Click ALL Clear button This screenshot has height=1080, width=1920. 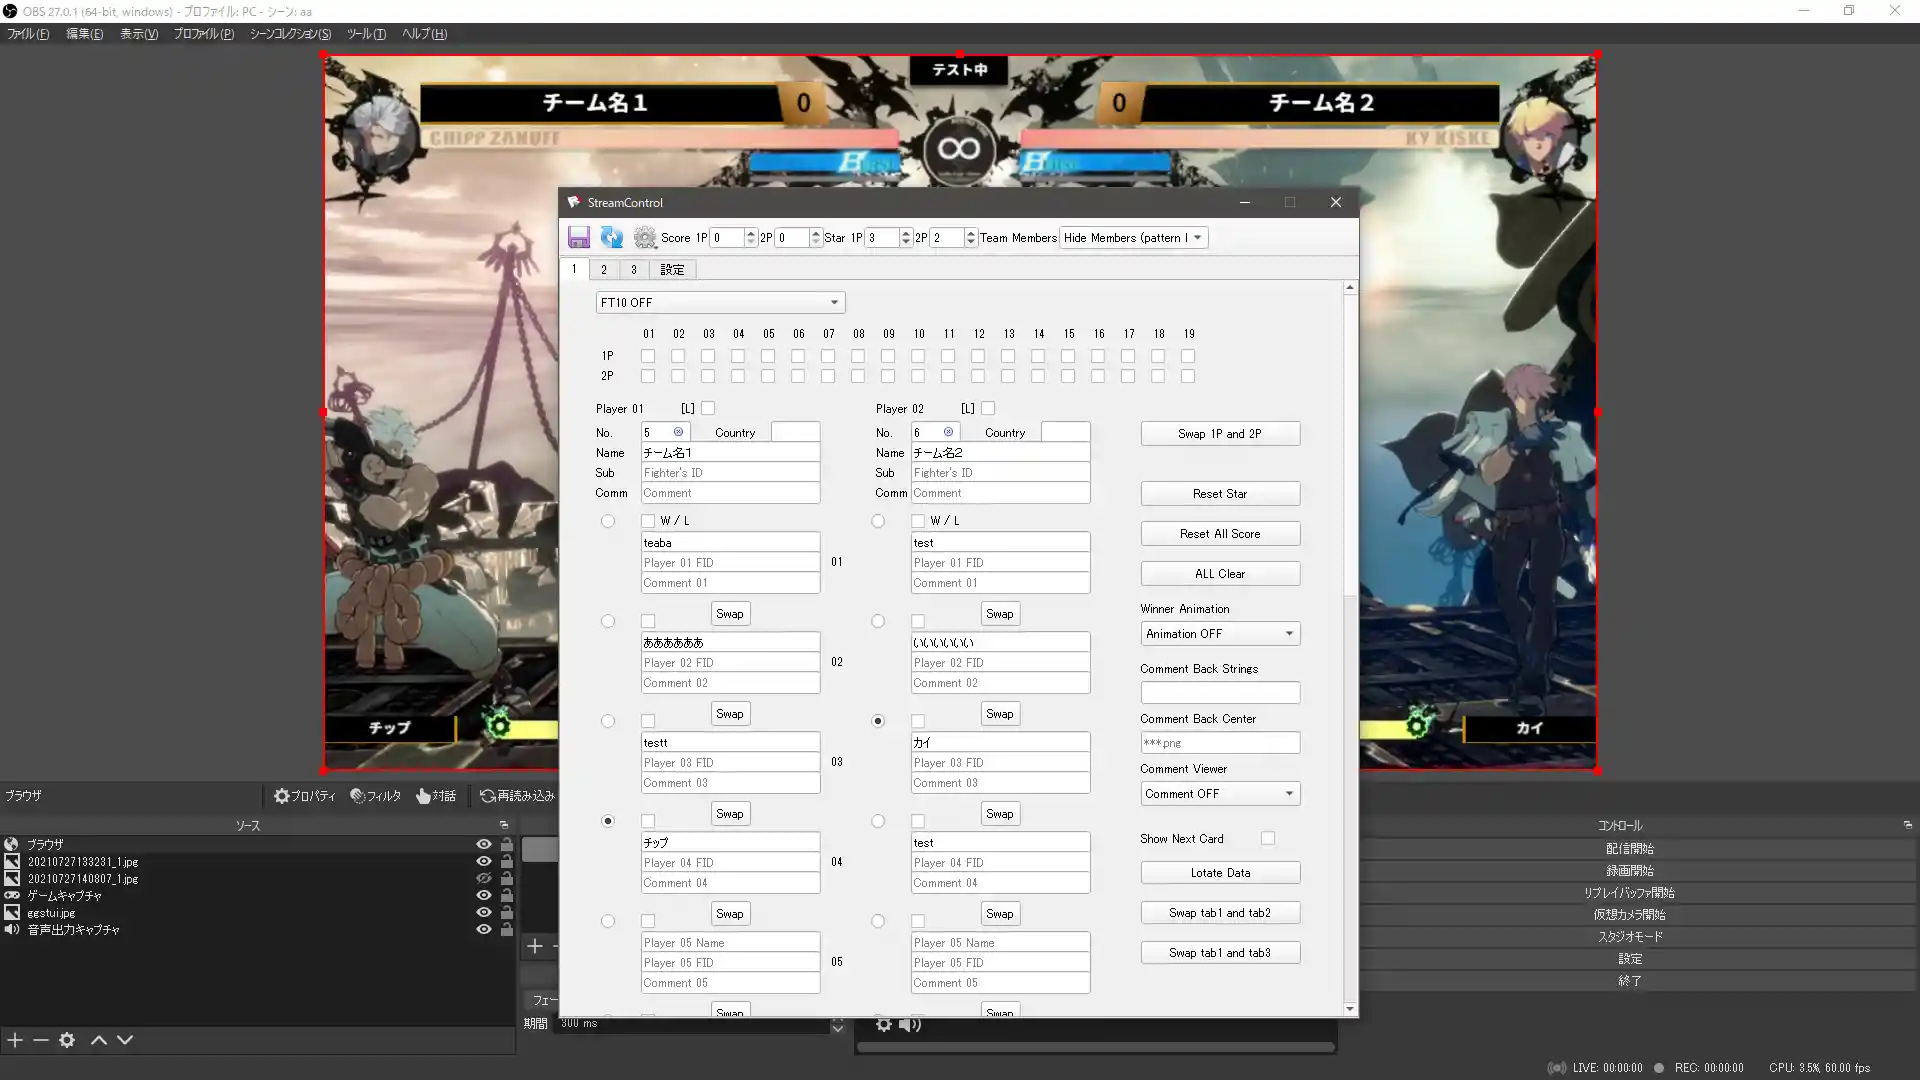pos(1220,574)
